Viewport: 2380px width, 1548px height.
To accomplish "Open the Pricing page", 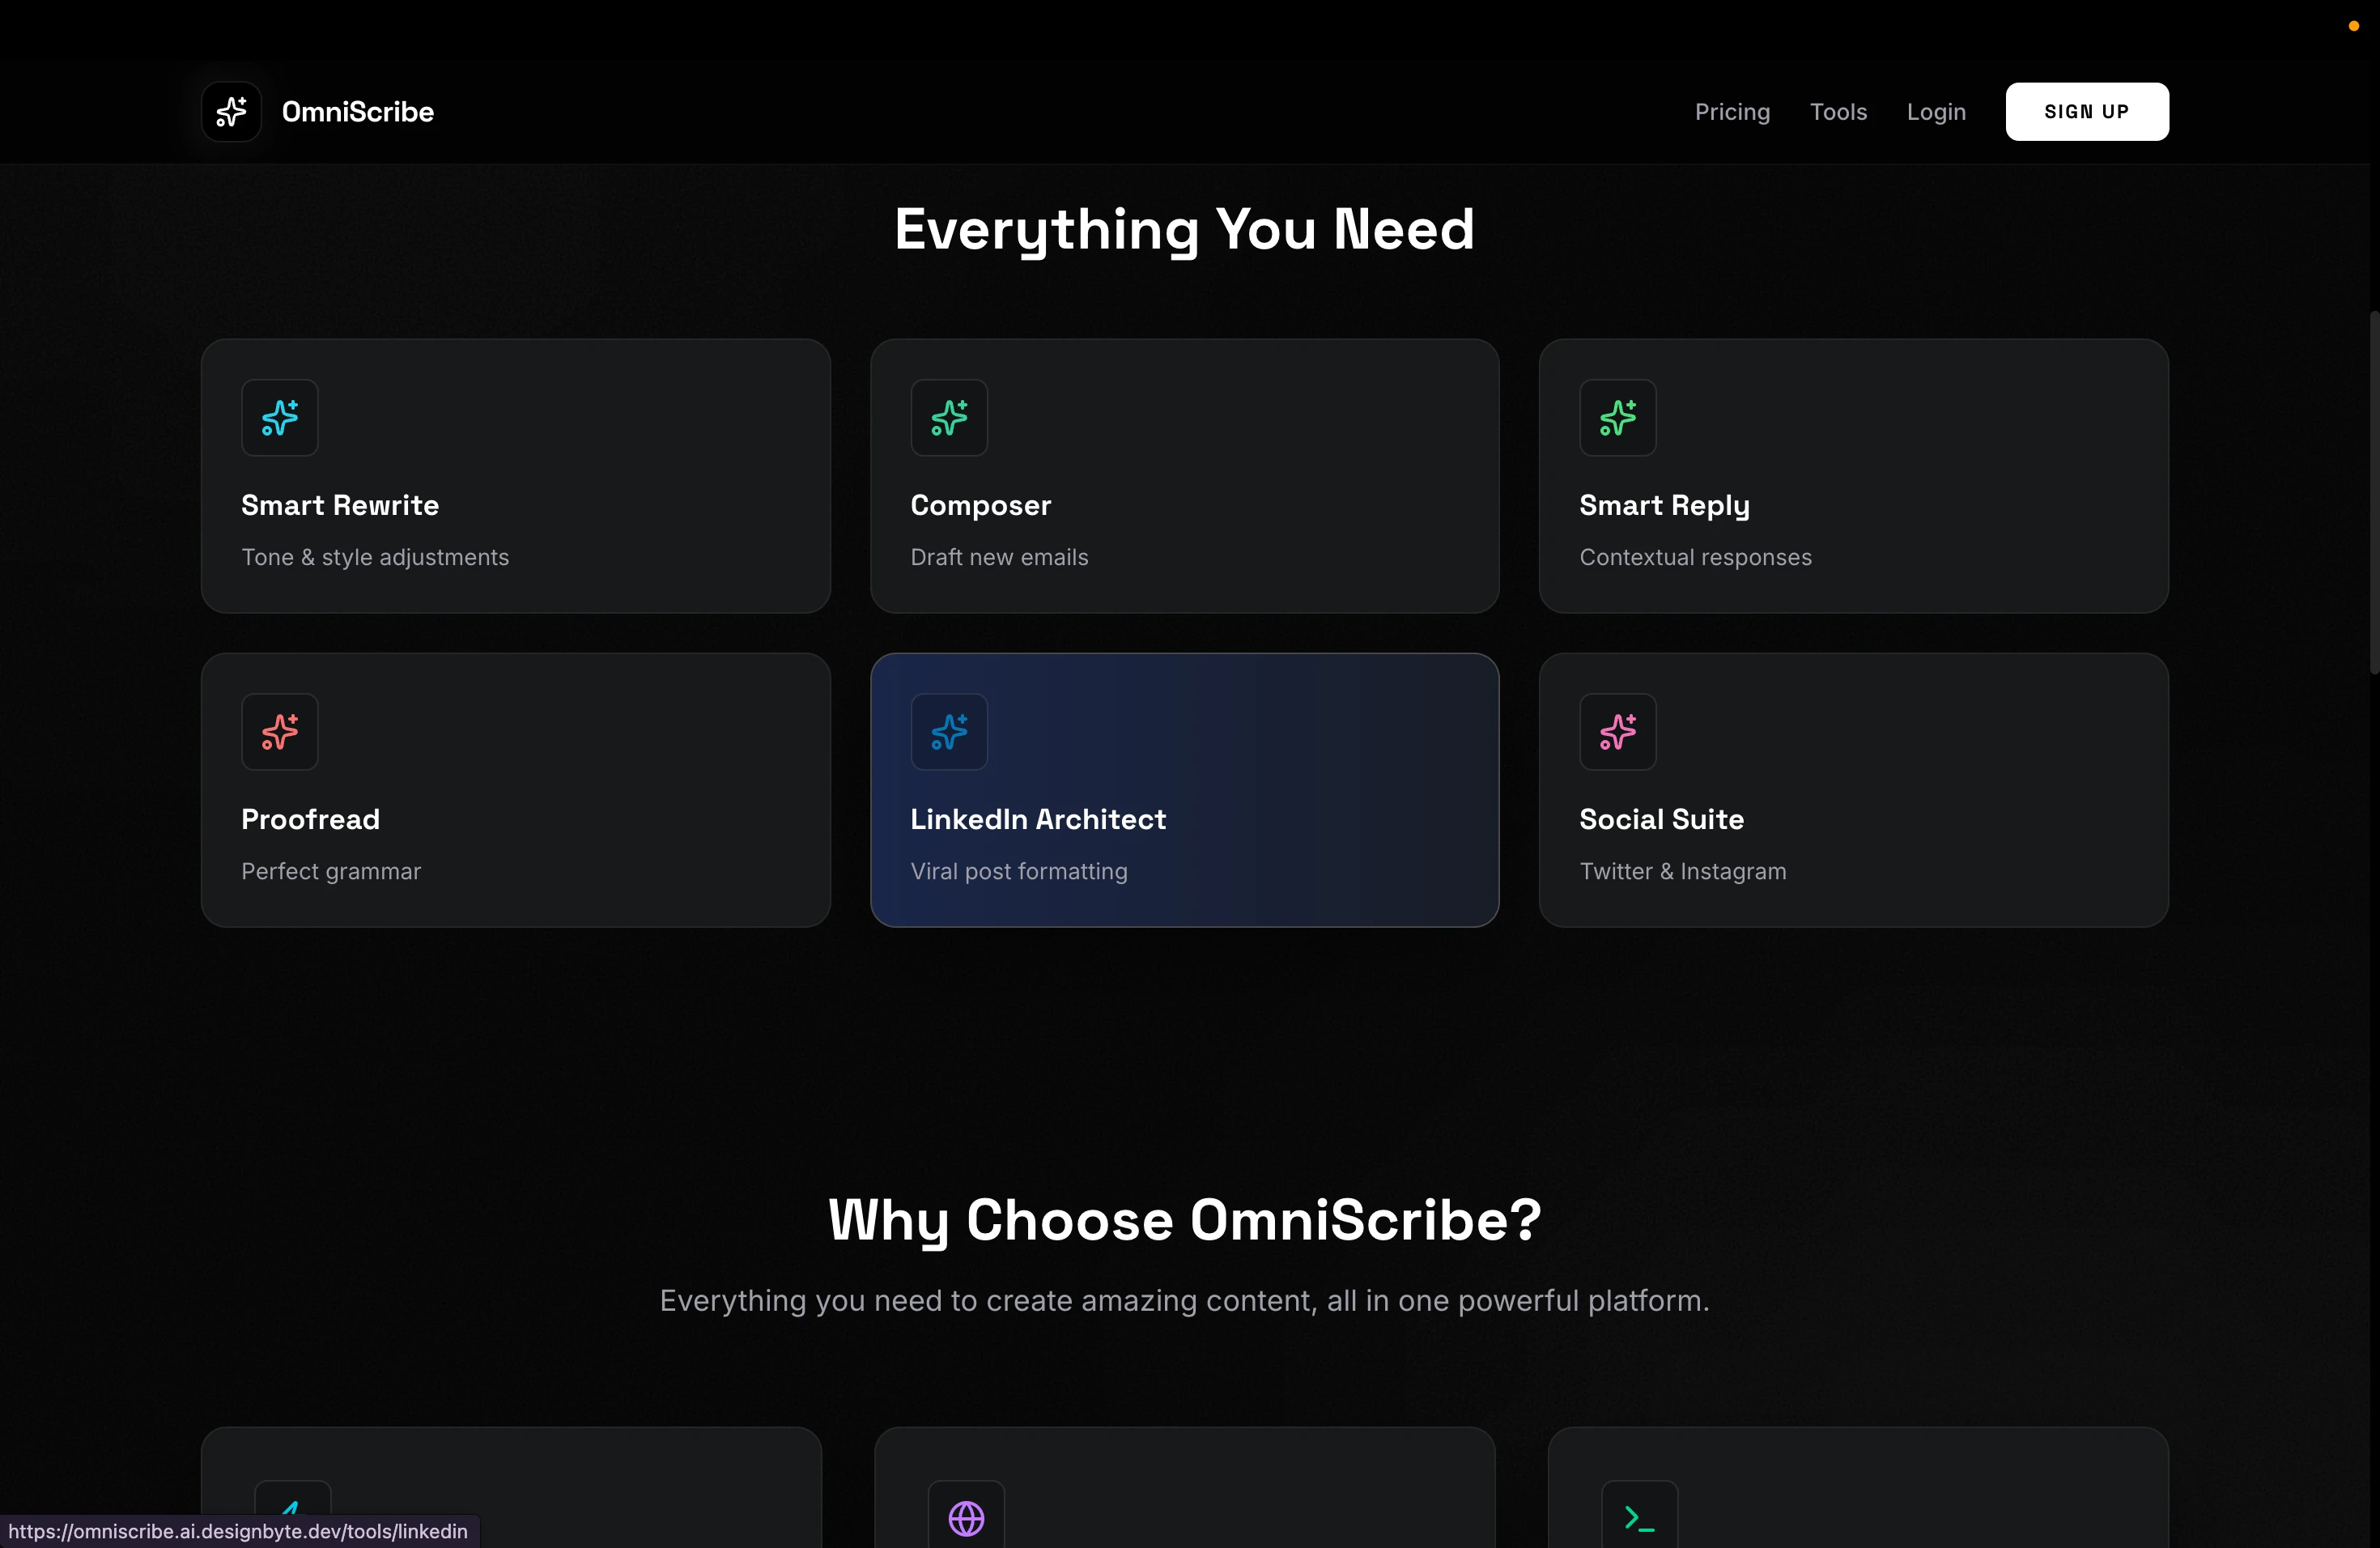I will click(1732, 112).
